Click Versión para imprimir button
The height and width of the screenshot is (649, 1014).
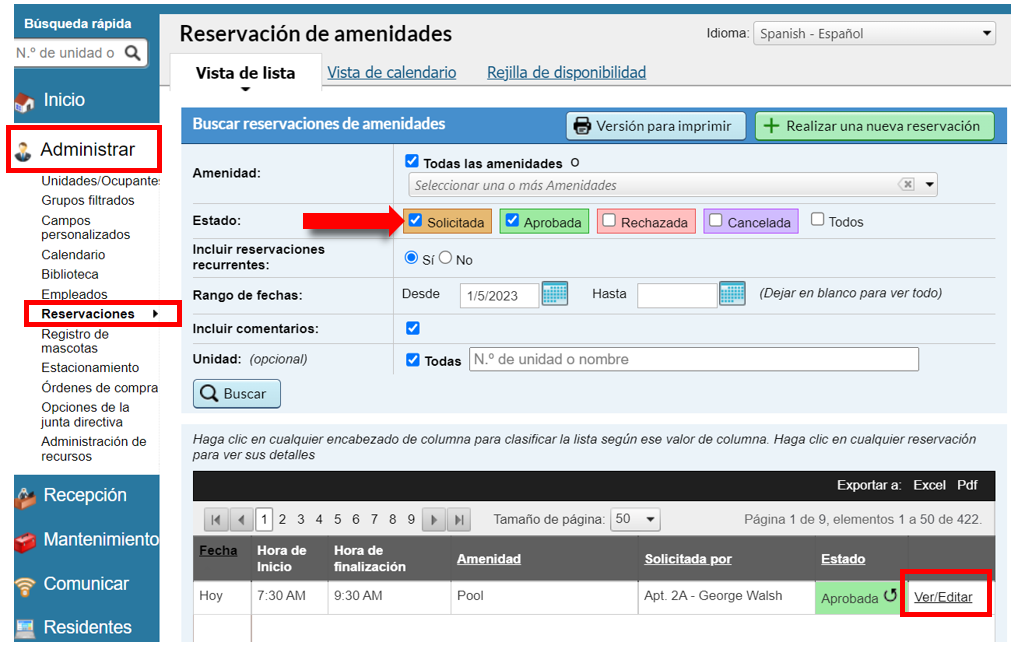(656, 125)
